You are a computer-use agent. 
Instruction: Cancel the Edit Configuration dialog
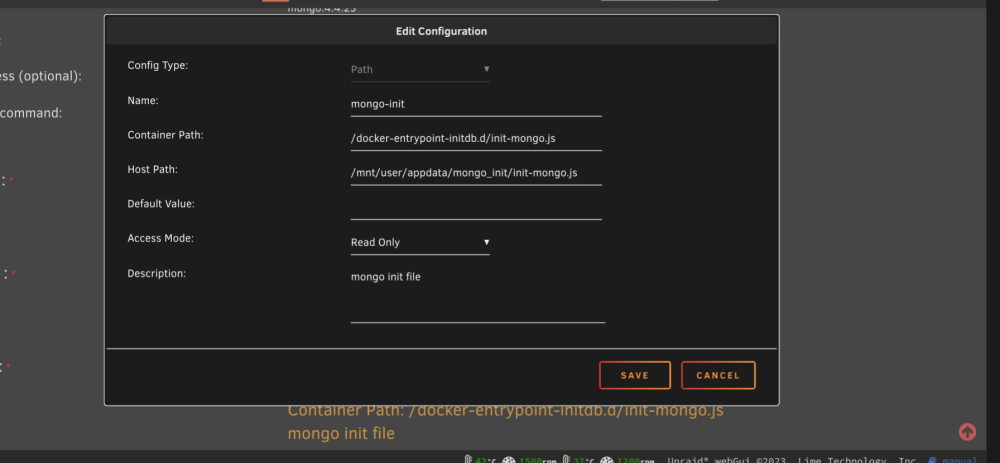coord(718,375)
